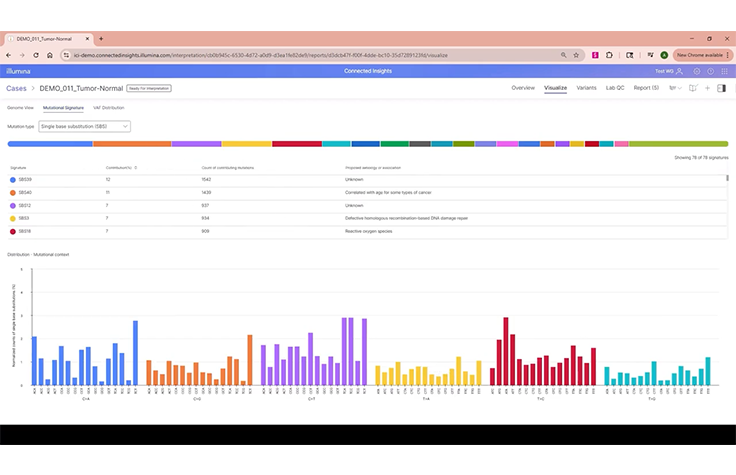Image resolution: width=736 pixels, height=475 pixels.
Task: Open the VAF Distribution sub-tab
Action: [108, 106]
